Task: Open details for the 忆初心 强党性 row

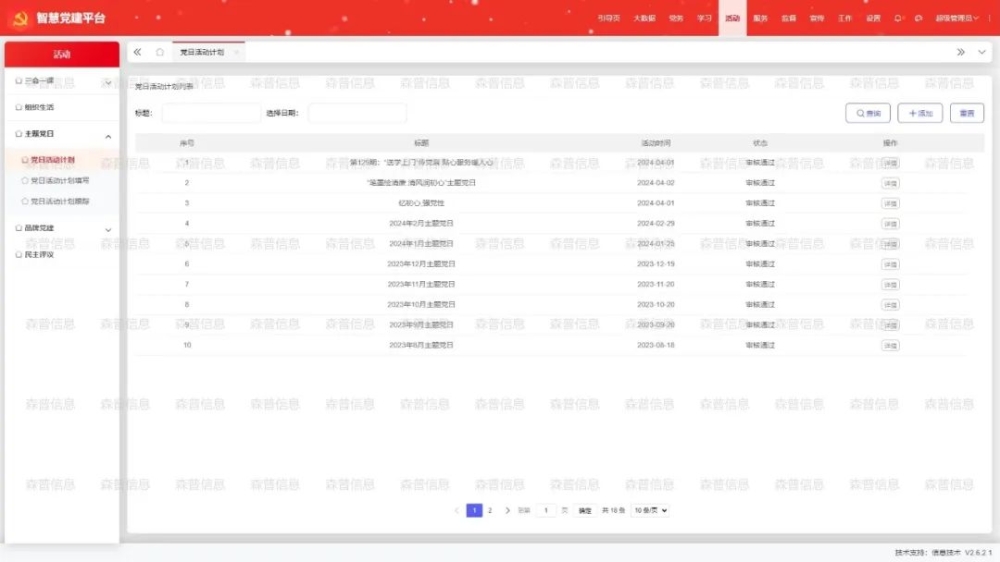Action: [x=890, y=203]
